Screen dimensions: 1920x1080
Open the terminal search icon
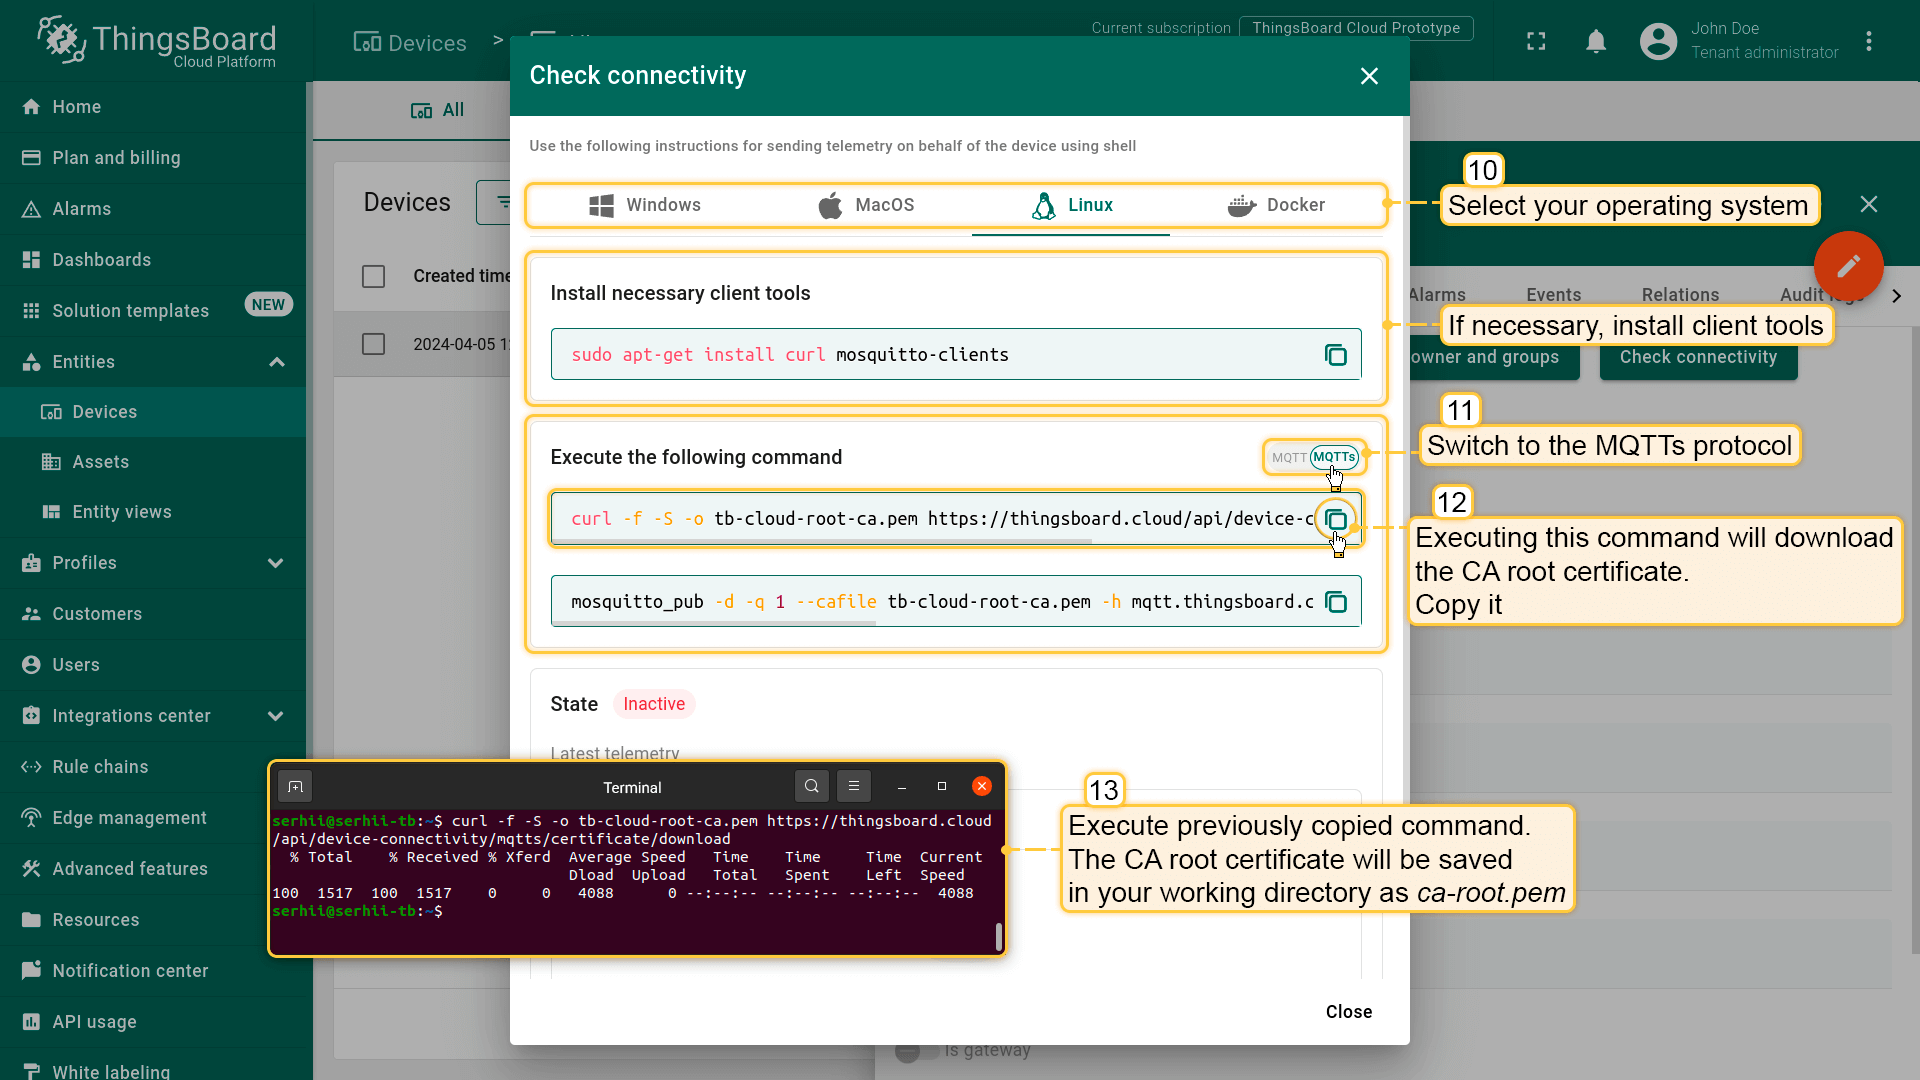(x=812, y=786)
